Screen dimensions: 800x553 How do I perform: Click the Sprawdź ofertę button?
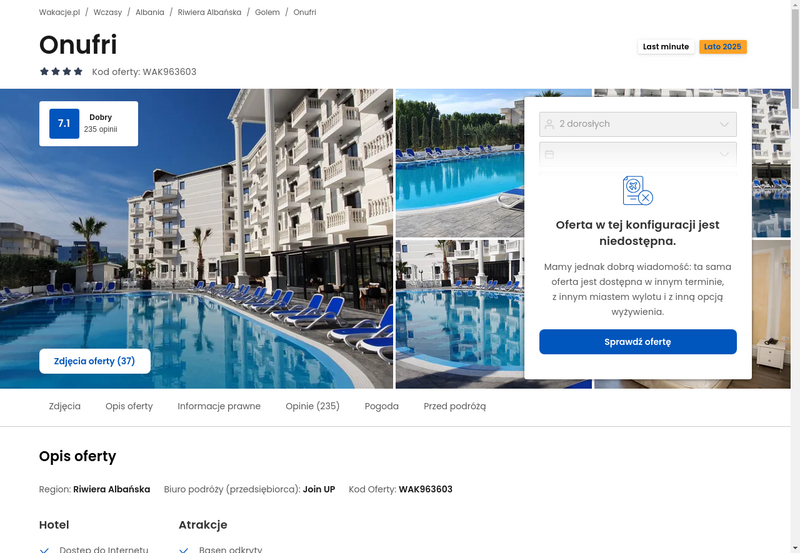tap(638, 342)
